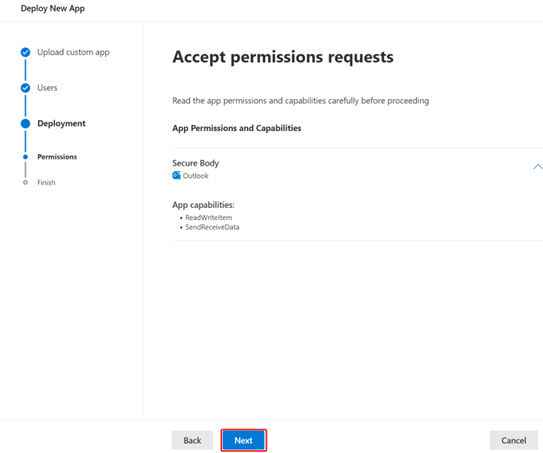543x453 pixels.
Task: Select the Finish step label
Action: coord(46,183)
